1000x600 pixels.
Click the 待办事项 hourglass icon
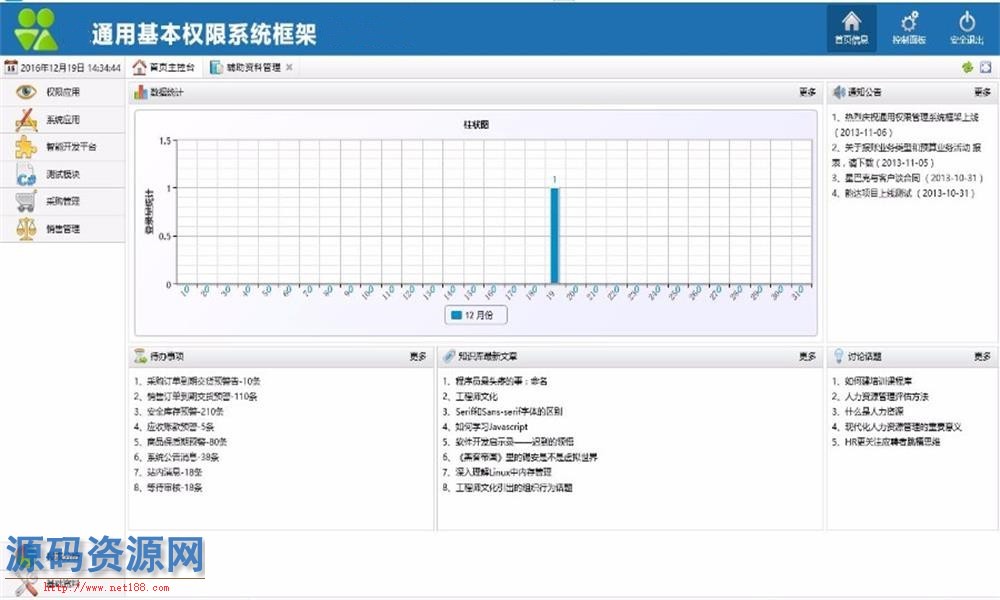pyautogui.click(x=140, y=356)
